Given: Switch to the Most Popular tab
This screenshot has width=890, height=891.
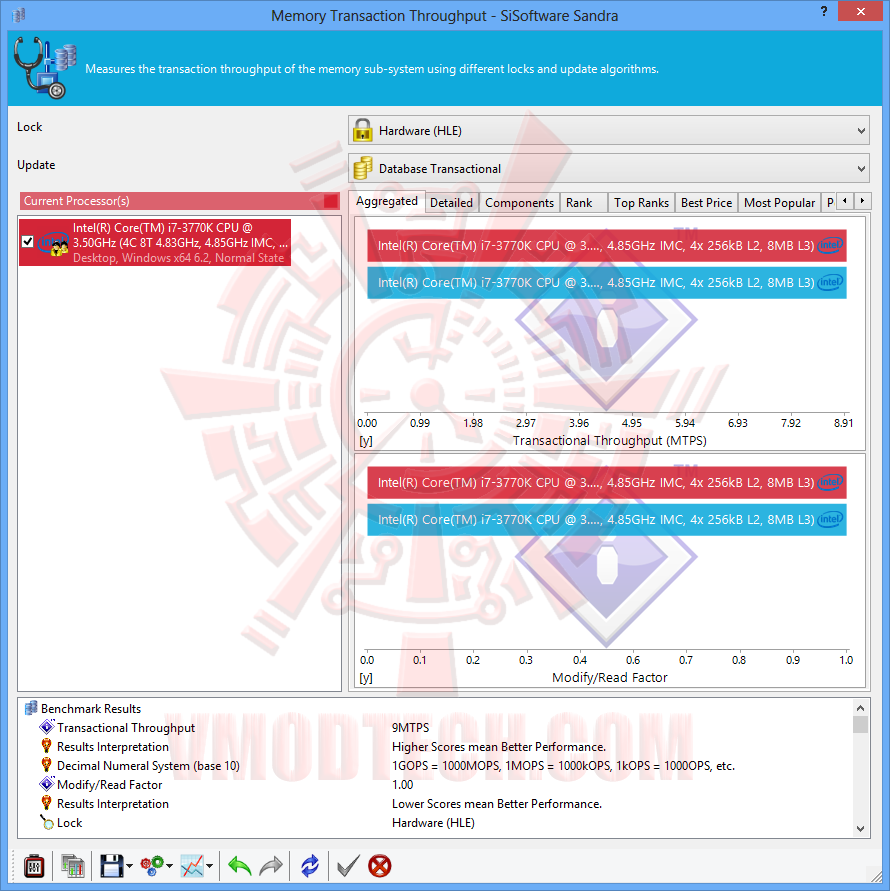Looking at the screenshot, I should tap(779, 203).
